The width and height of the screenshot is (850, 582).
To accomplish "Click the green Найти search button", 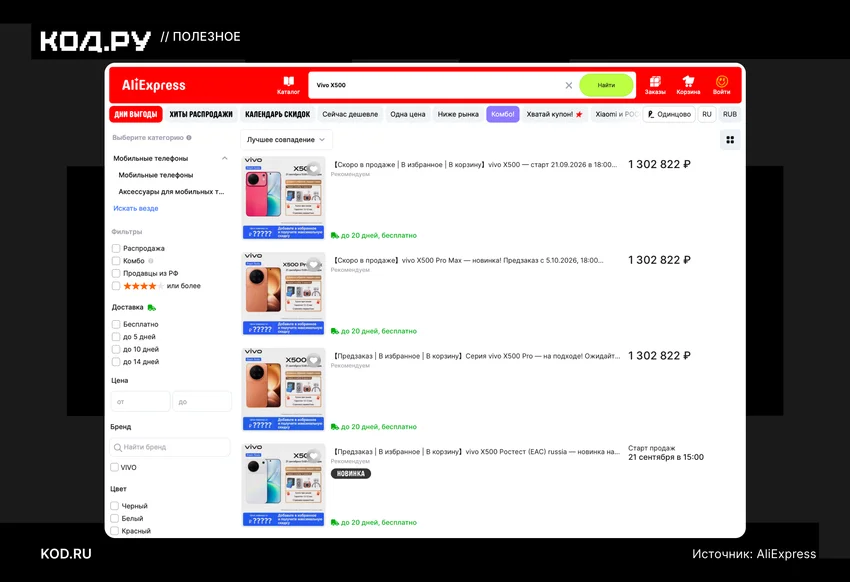I will [x=606, y=85].
